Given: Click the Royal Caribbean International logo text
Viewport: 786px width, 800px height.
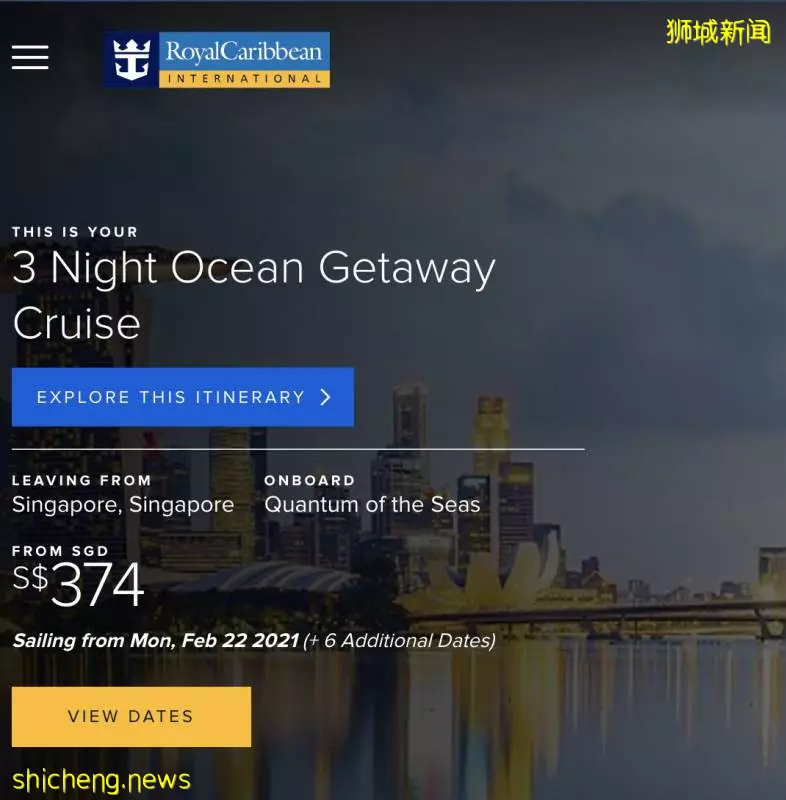Looking at the screenshot, I should pos(244,51).
